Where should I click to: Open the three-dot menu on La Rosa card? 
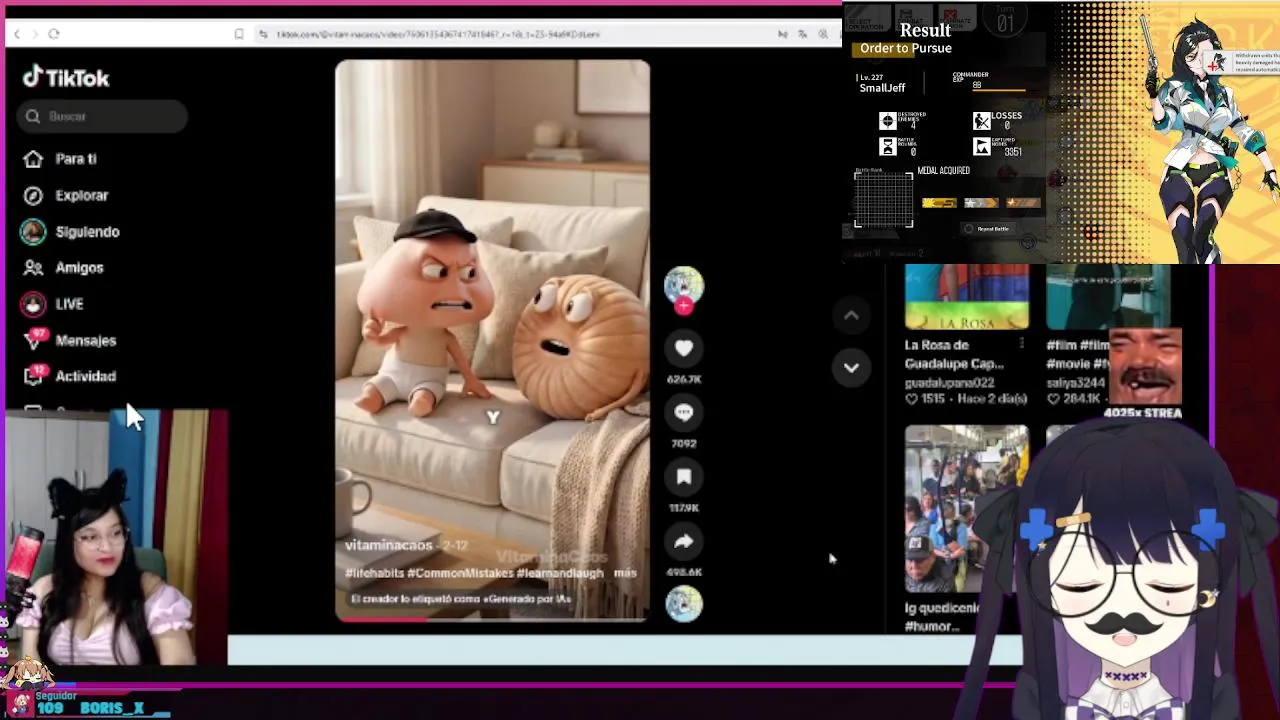(x=1021, y=344)
